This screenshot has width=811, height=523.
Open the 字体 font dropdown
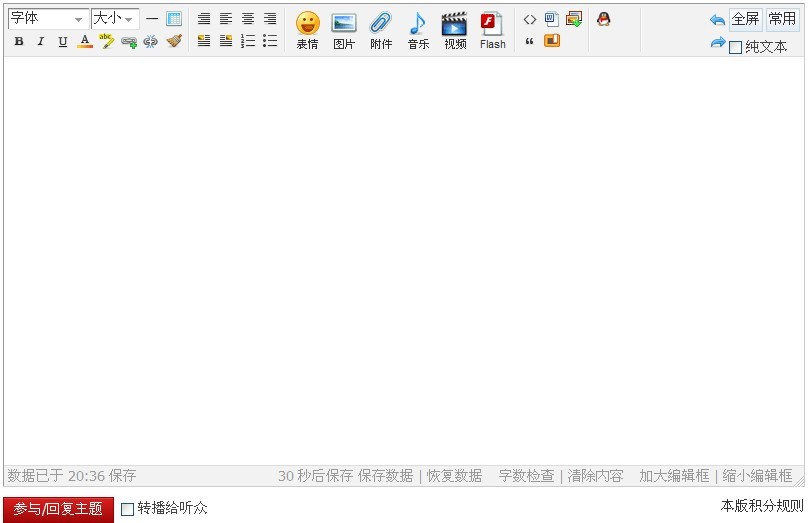pos(48,19)
